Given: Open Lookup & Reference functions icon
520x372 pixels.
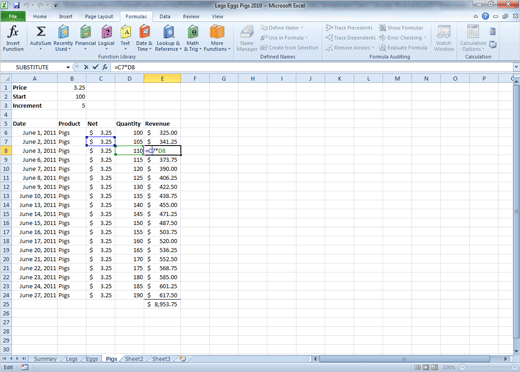Looking at the screenshot, I should click(x=169, y=32).
